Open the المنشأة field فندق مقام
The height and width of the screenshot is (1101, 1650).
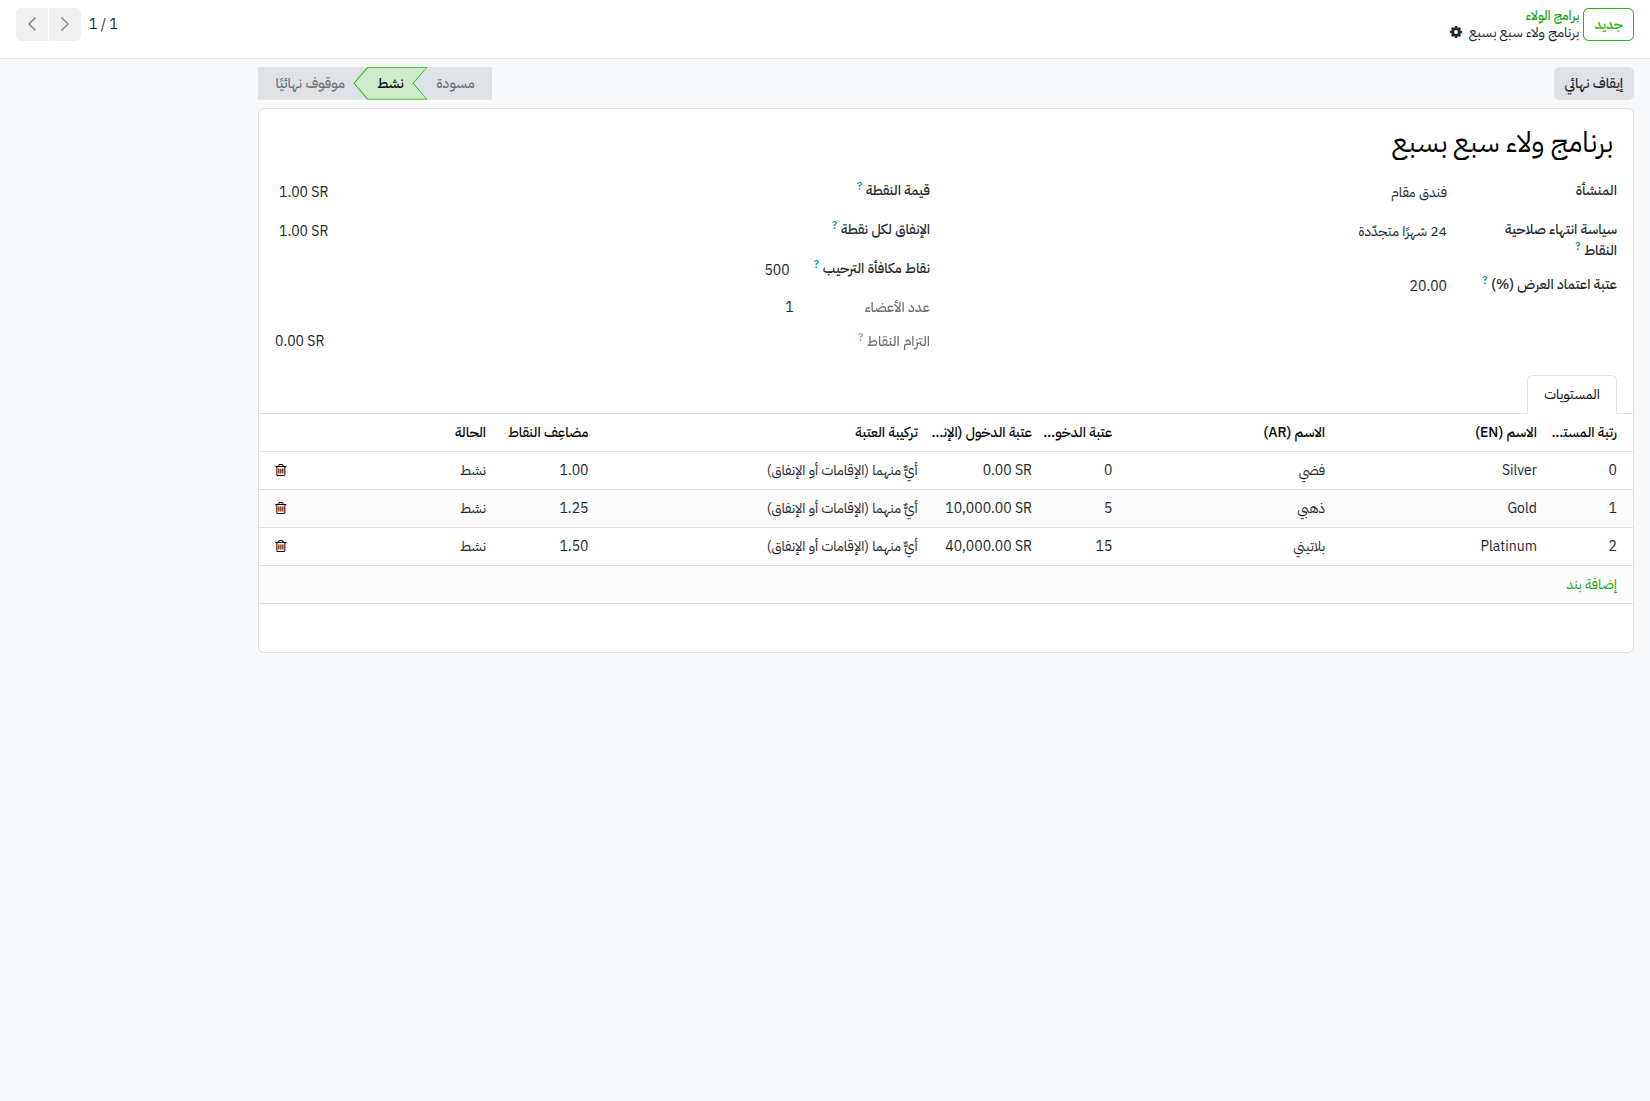coord(1419,192)
